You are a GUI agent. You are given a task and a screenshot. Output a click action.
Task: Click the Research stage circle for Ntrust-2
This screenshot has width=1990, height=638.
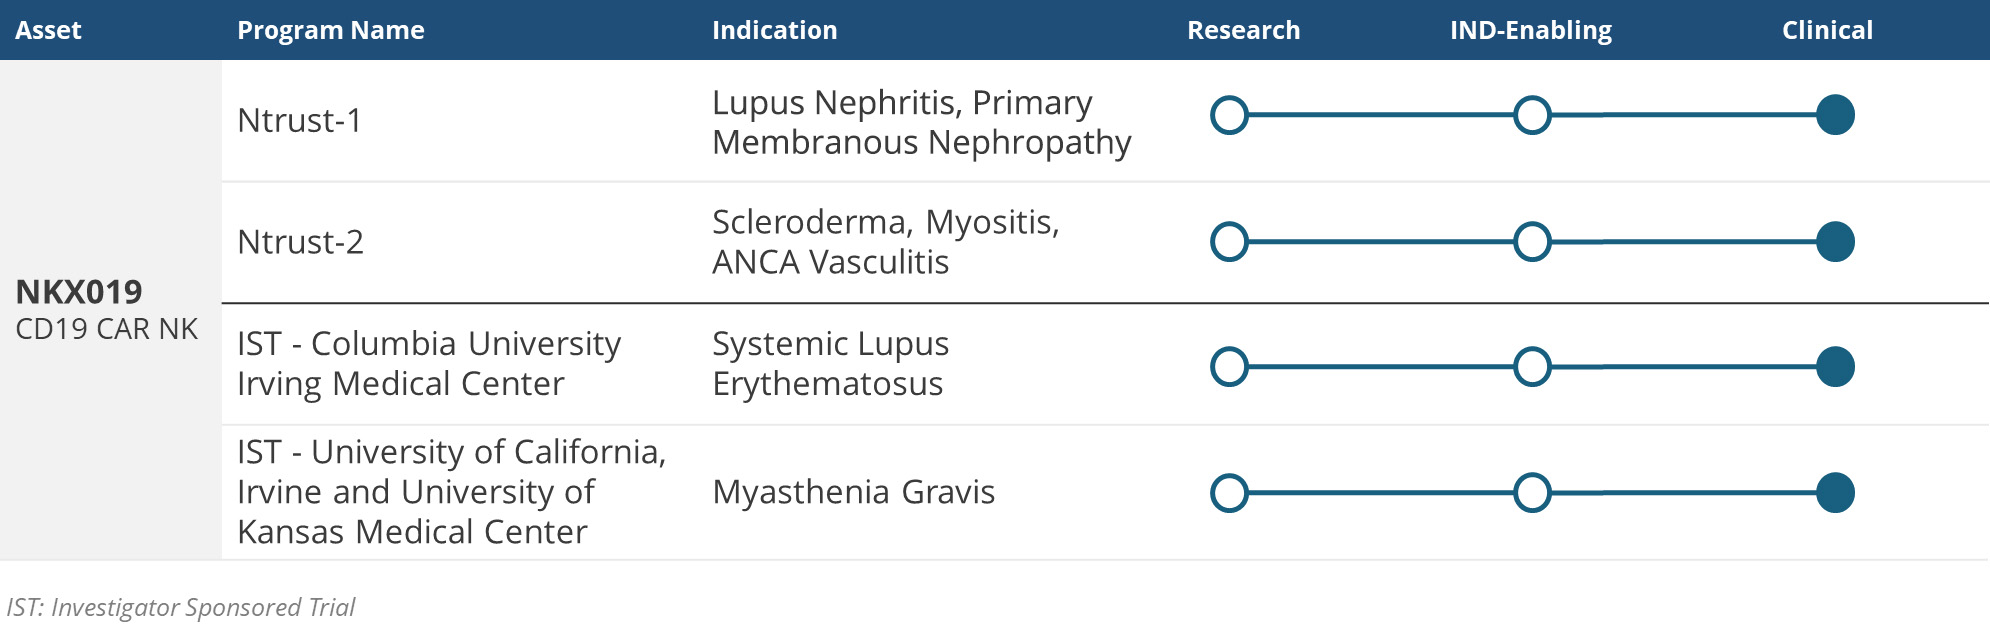point(1229,242)
